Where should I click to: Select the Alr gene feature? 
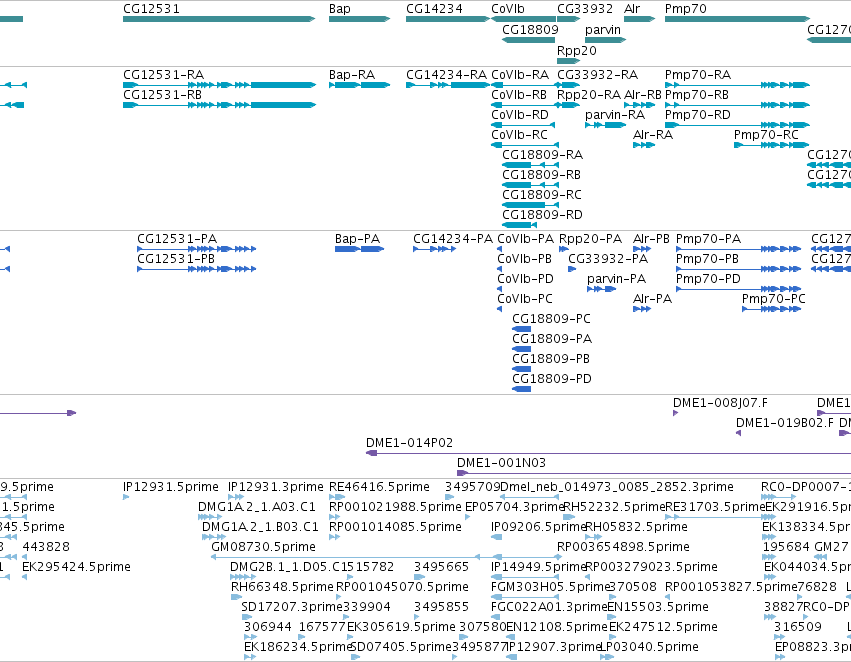639,19
